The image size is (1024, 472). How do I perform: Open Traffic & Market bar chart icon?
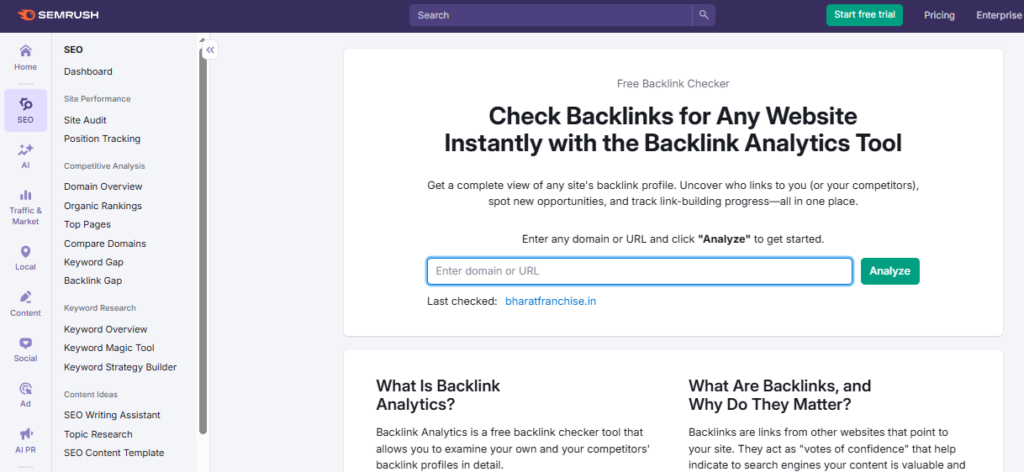click(25, 195)
